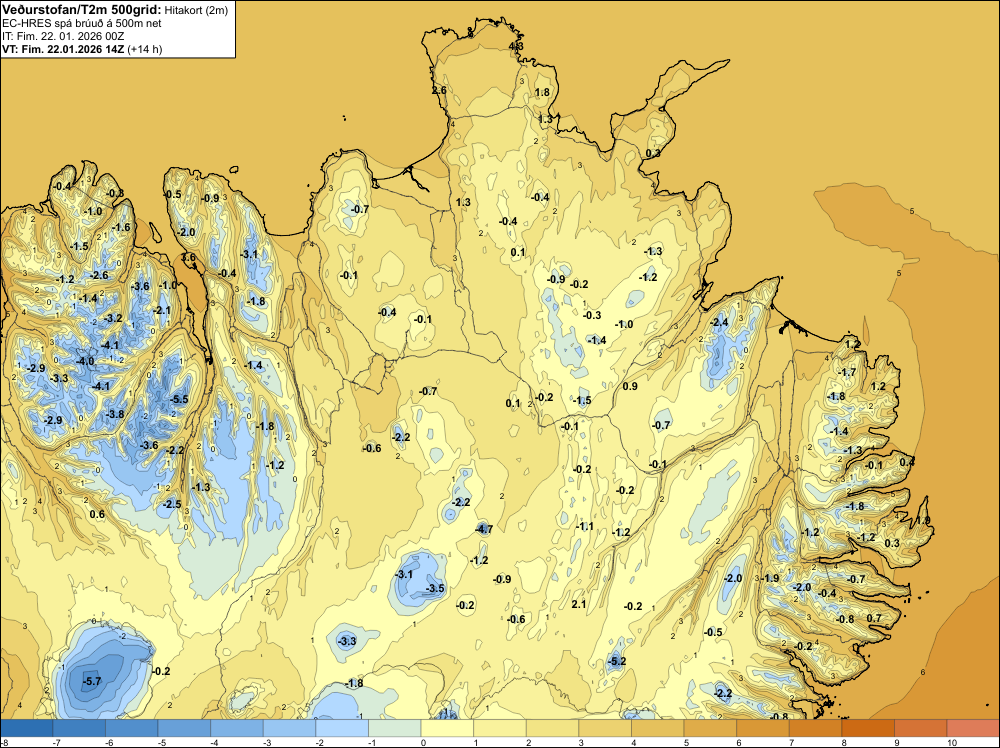Click the -1.7 temperature value
1000x748 pixels.
[847, 372]
